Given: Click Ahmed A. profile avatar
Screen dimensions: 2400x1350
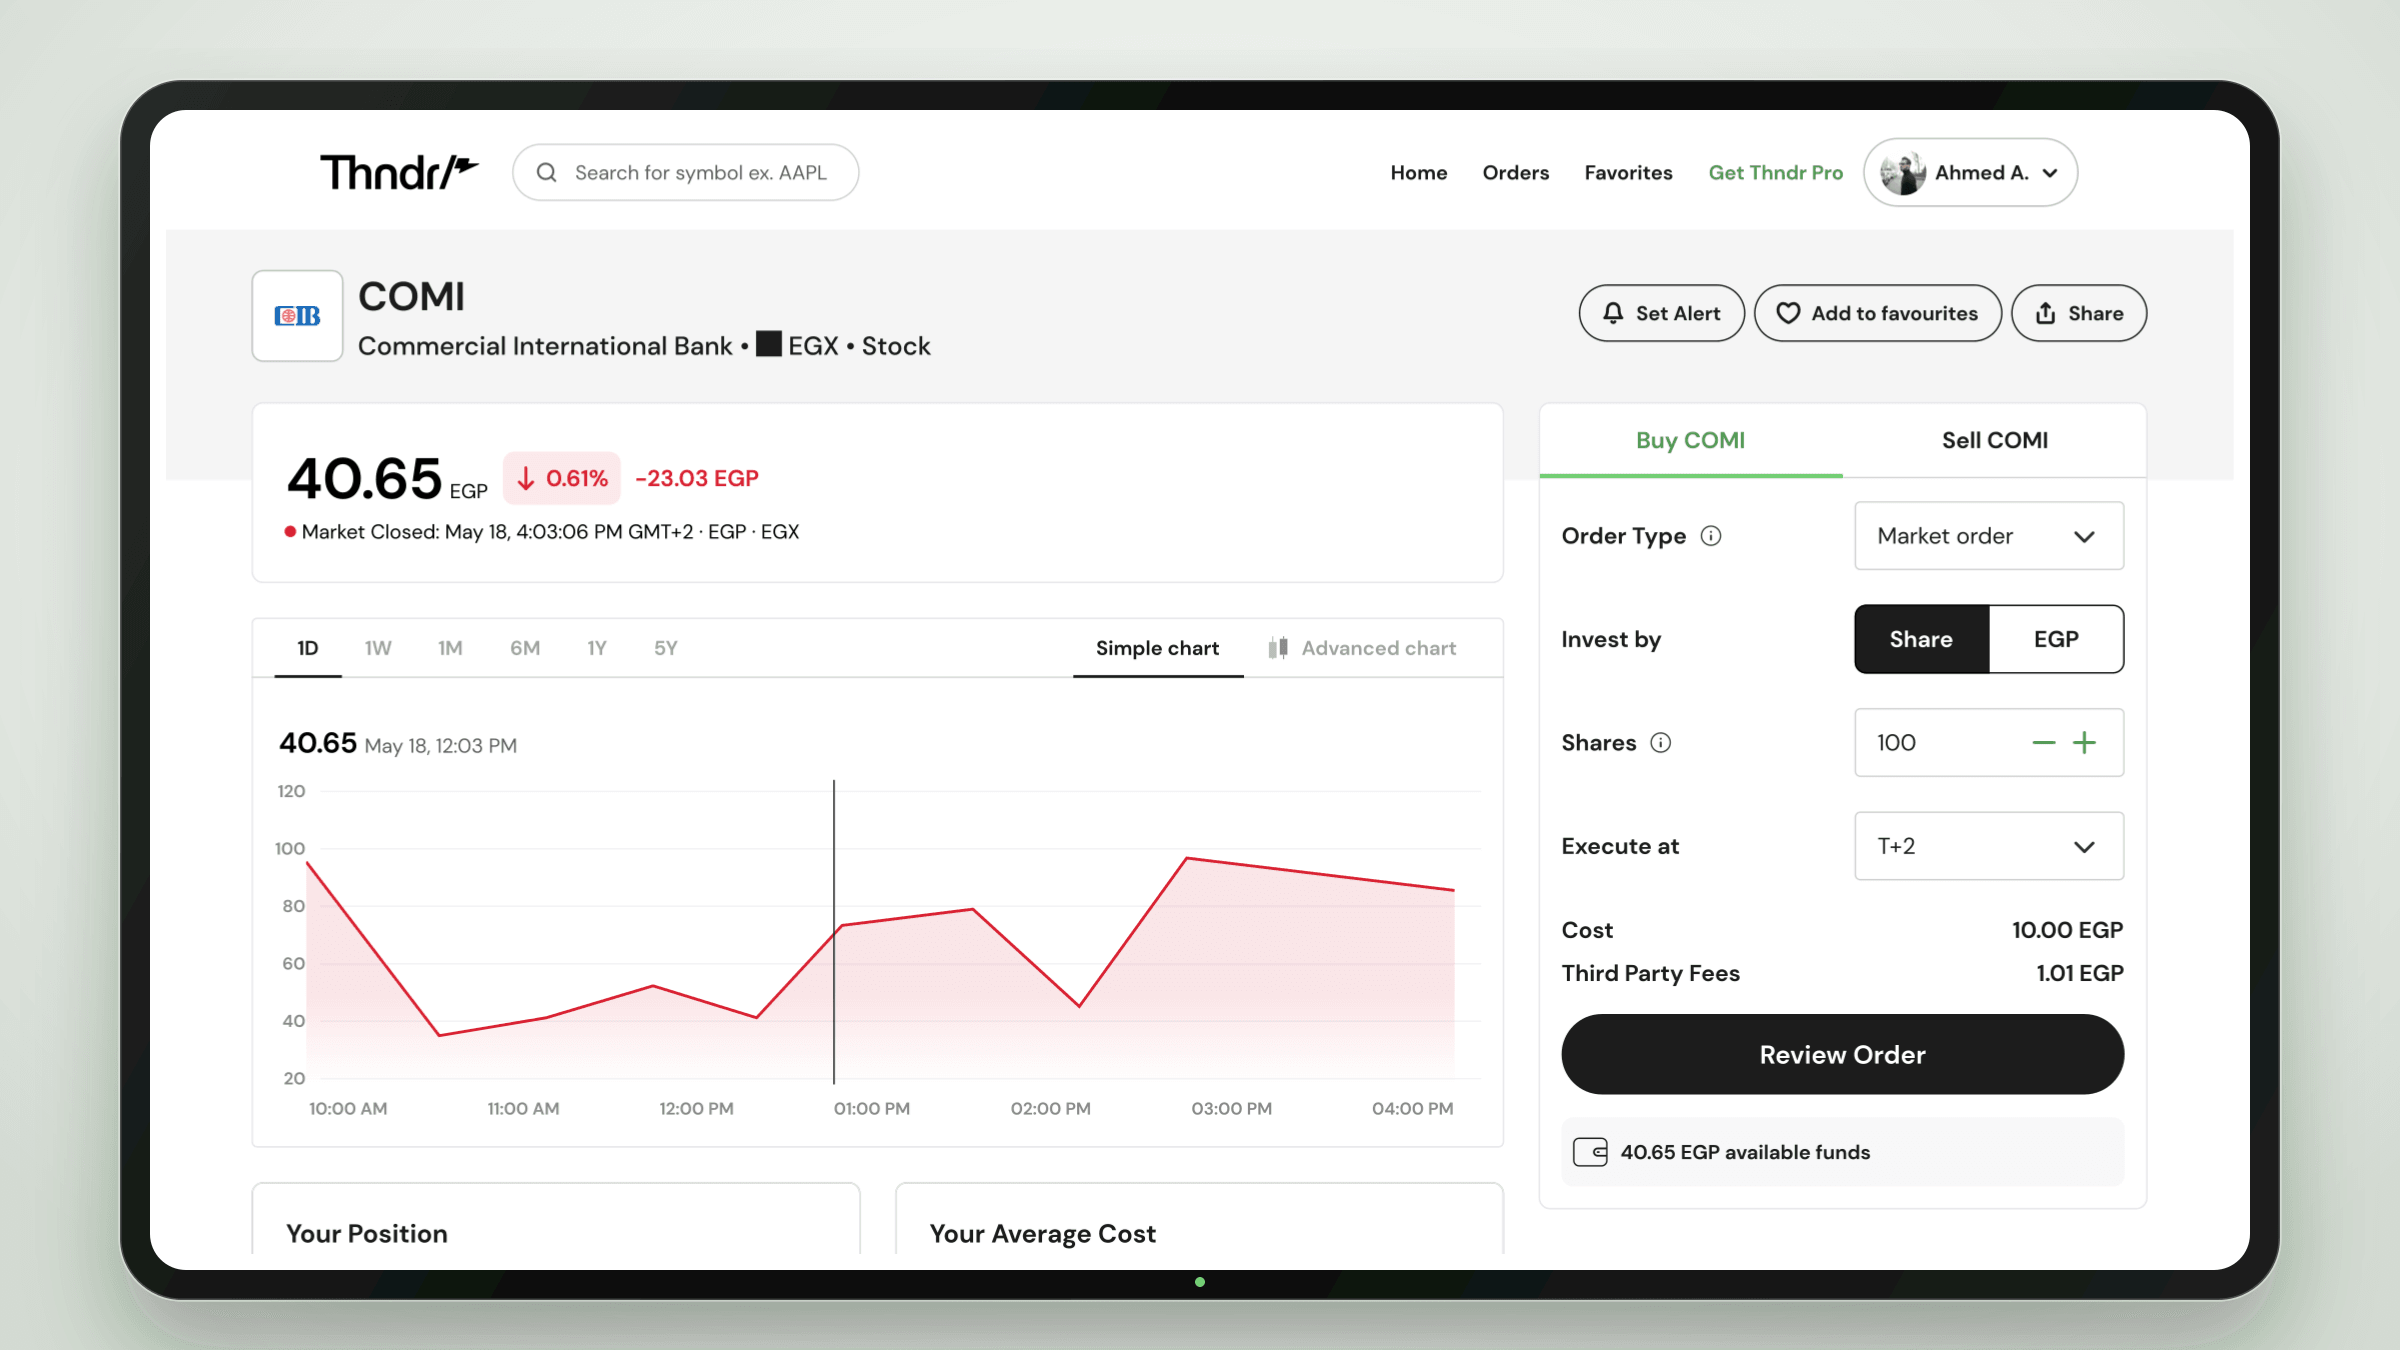Looking at the screenshot, I should coord(1902,173).
